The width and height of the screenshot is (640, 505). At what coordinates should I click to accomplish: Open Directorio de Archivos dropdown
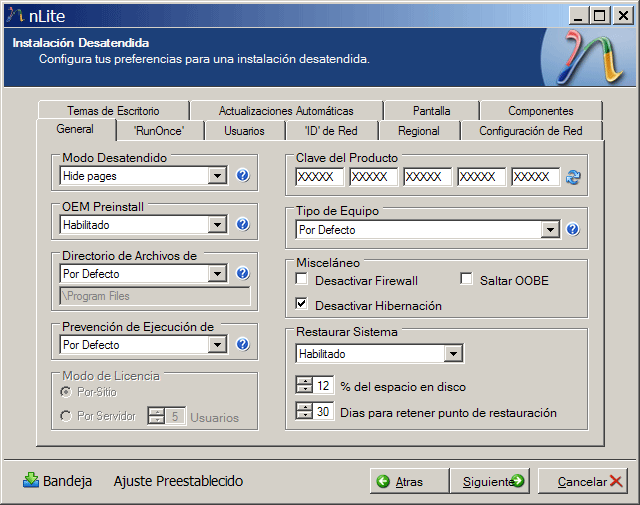(x=217, y=274)
